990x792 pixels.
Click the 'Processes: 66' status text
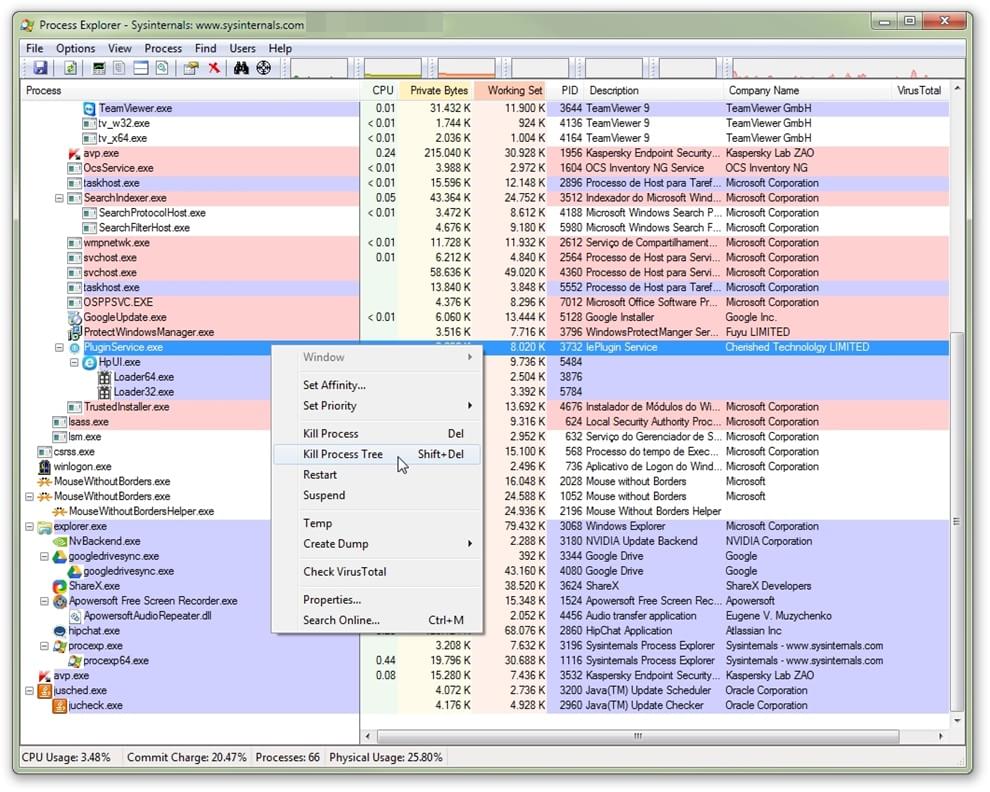(287, 757)
